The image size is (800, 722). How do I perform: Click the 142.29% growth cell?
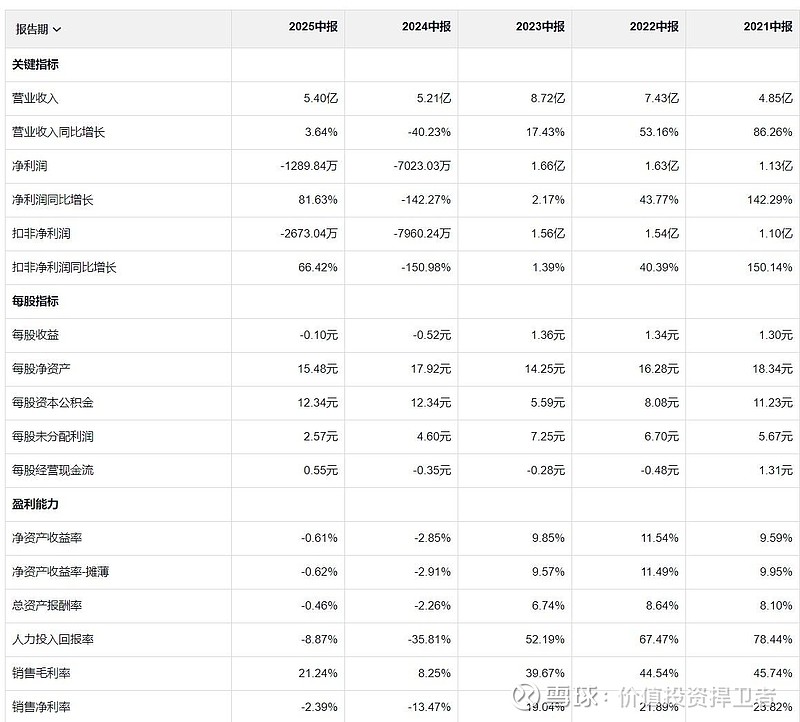tap(769, 200)
